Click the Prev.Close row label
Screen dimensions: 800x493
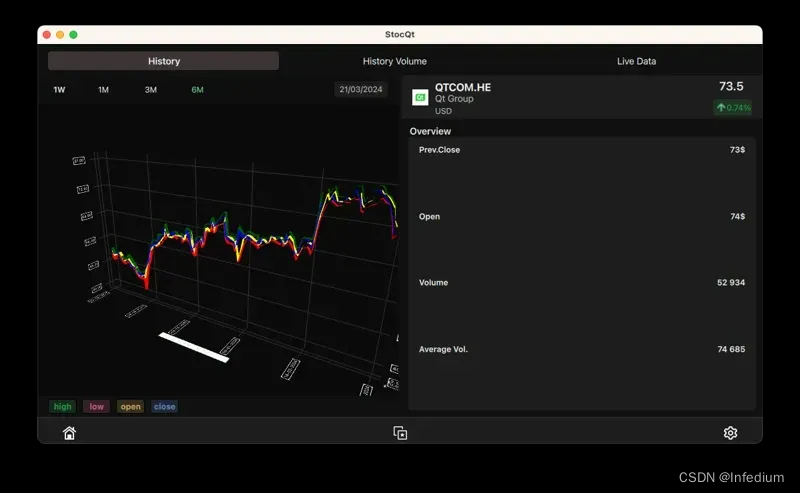[x=439, y=150]
